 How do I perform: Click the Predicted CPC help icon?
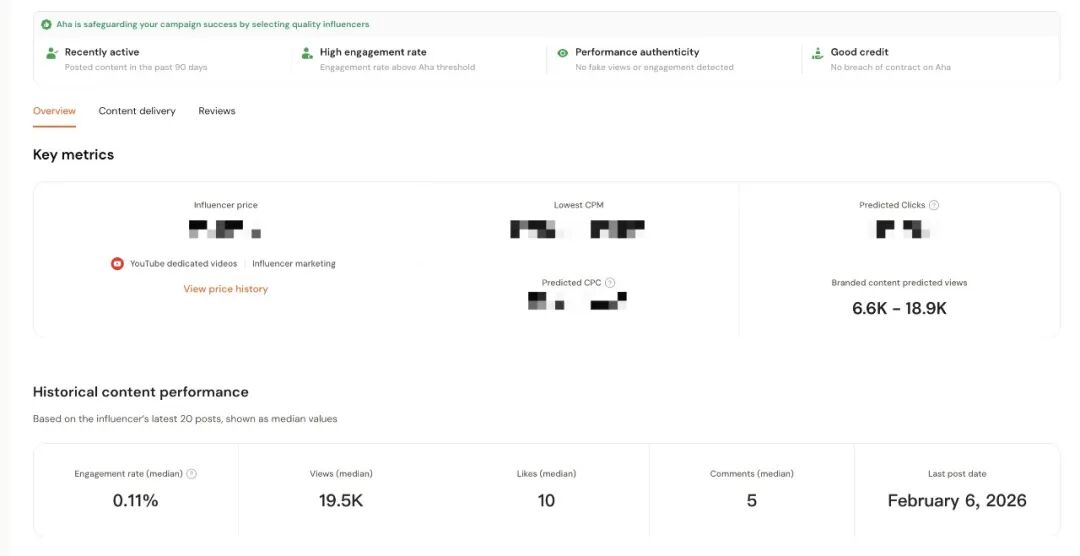pos(610,283)
